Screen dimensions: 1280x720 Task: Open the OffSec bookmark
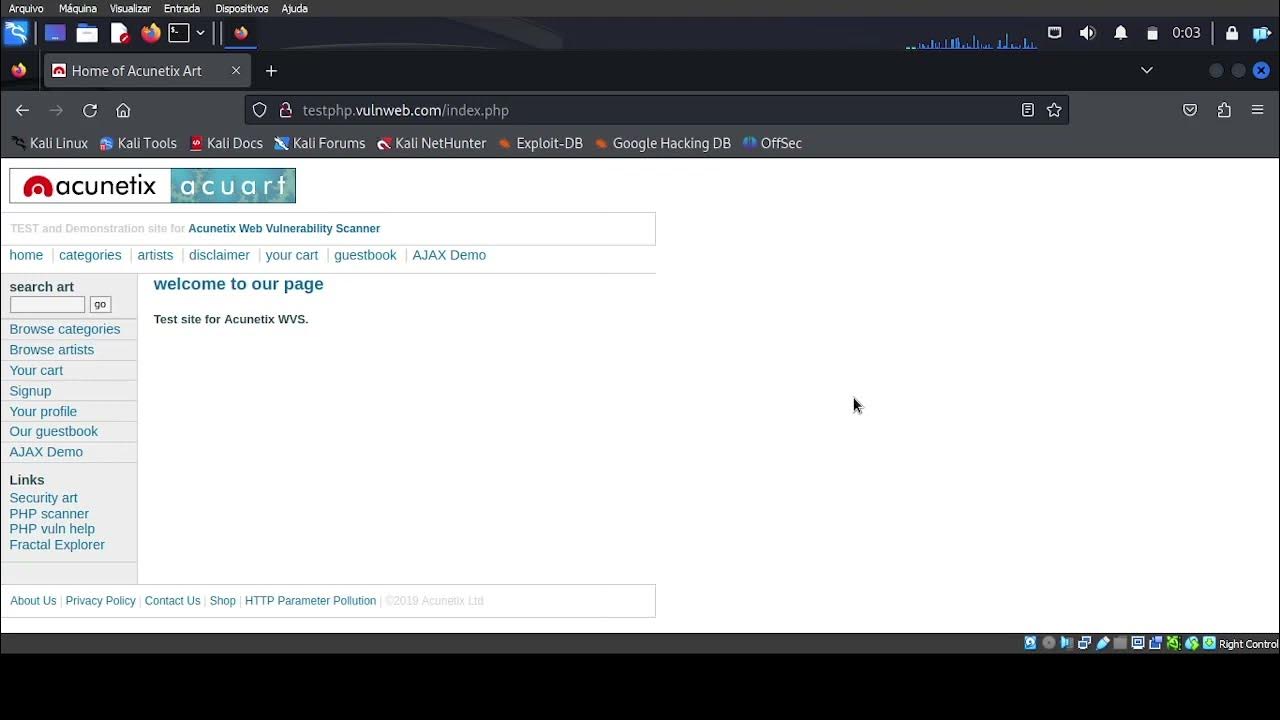coord(772,143)
